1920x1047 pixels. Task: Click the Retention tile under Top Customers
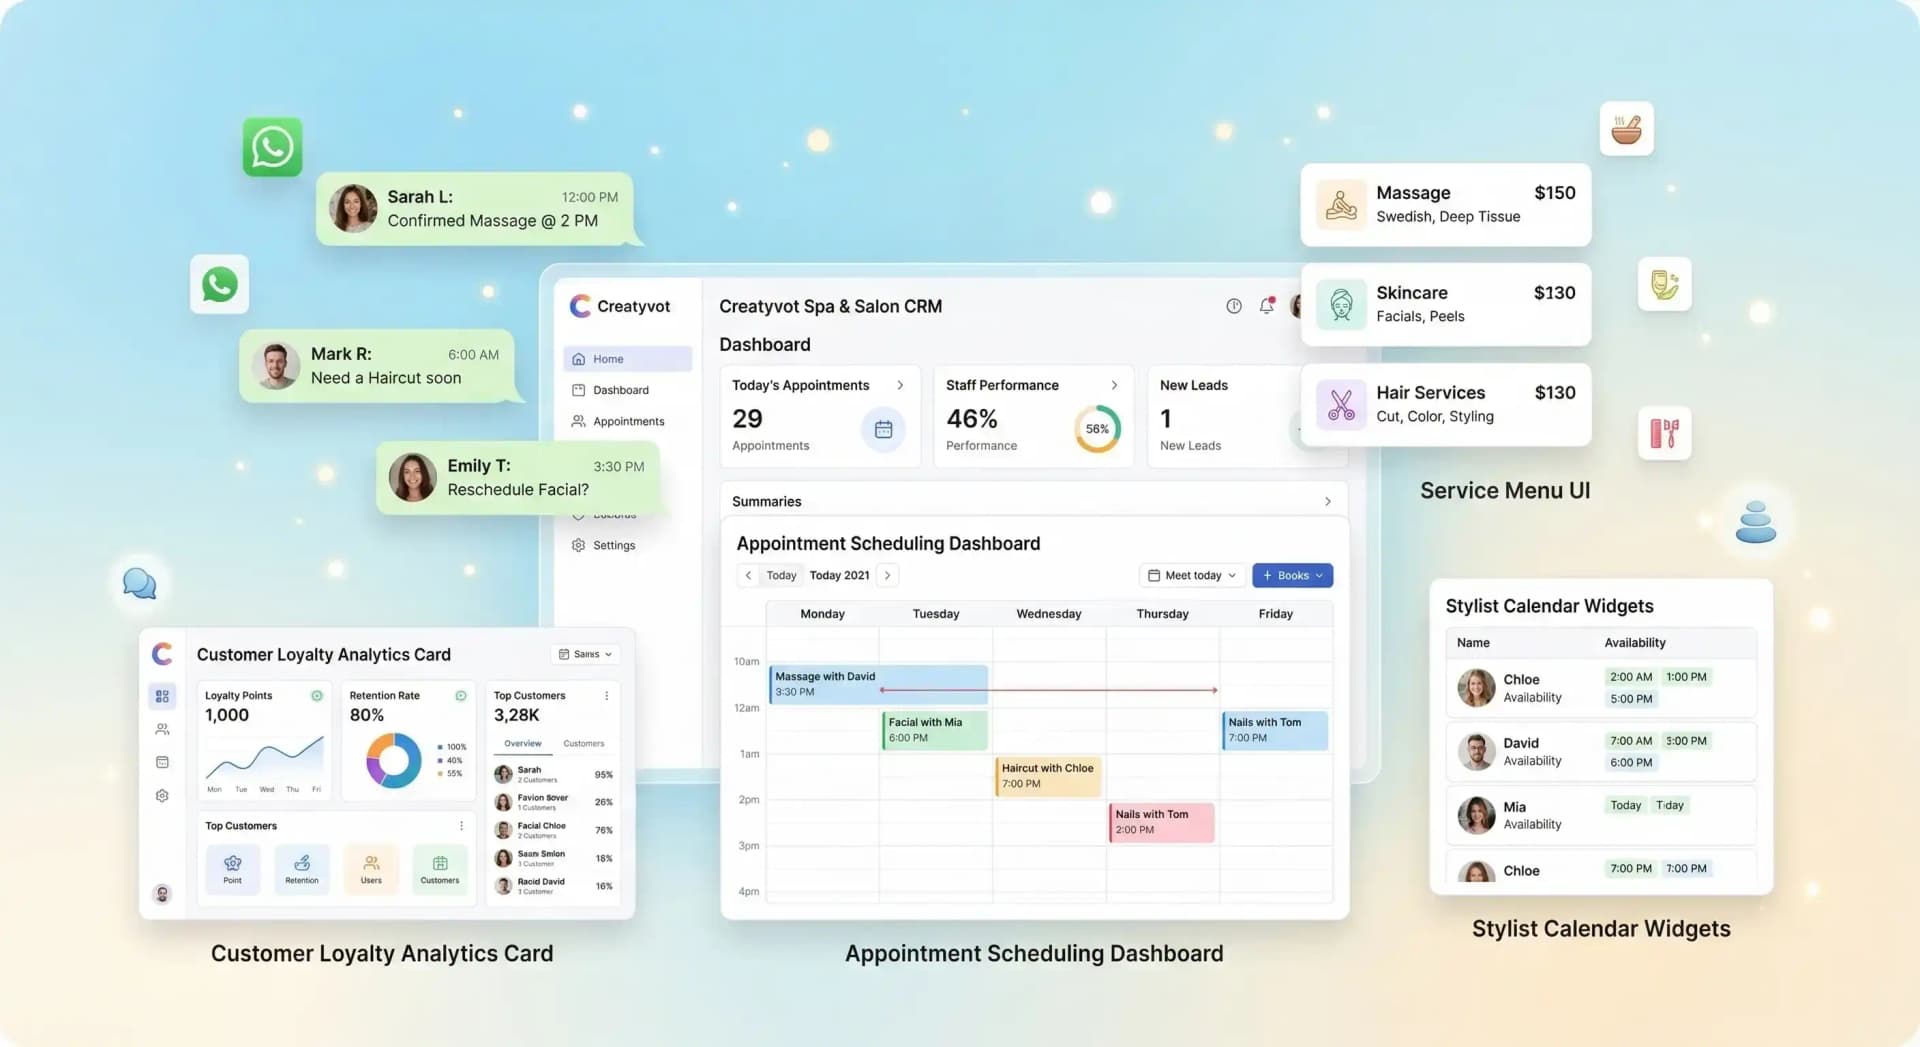[x=302, y=868]
